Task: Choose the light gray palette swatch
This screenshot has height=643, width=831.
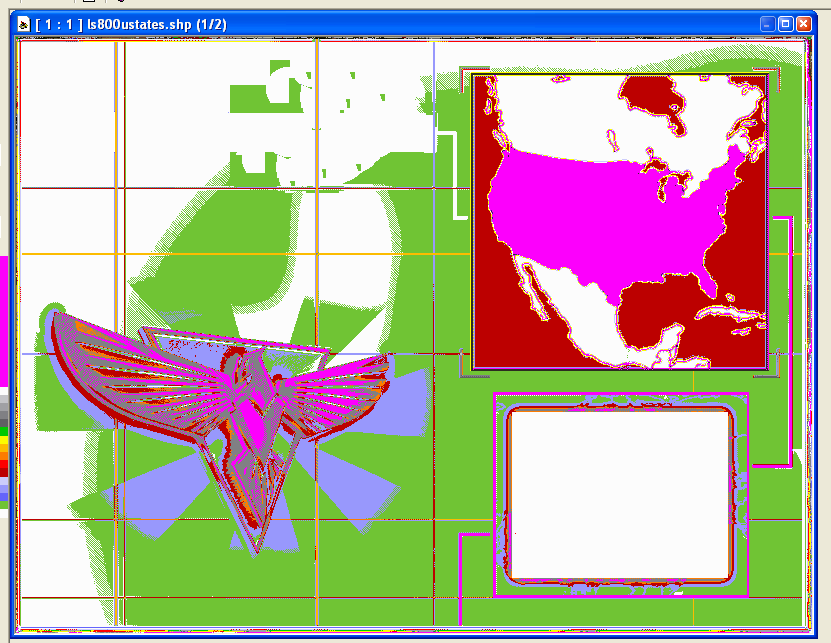Action: pyautogui.click(x=3, y=400)
